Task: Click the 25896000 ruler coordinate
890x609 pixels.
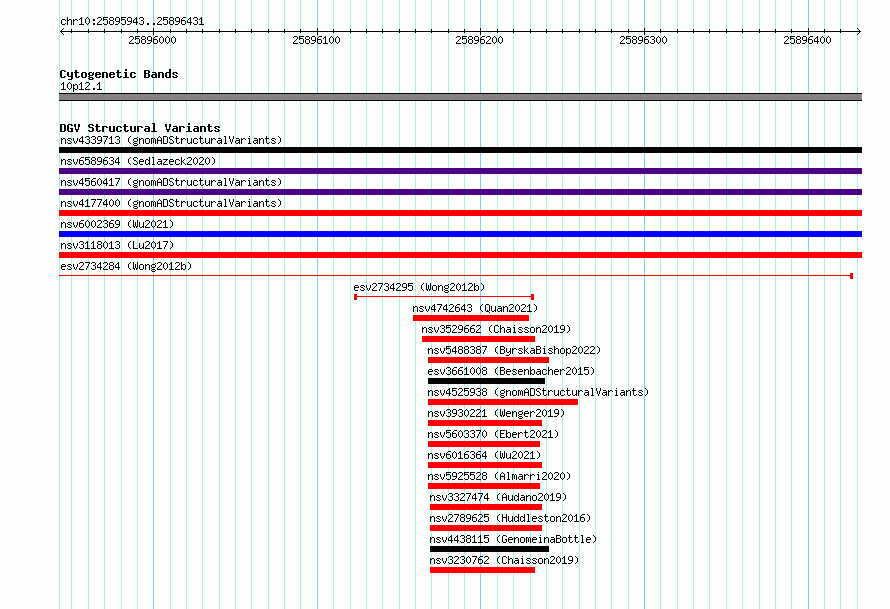Action: coord(152,40)
